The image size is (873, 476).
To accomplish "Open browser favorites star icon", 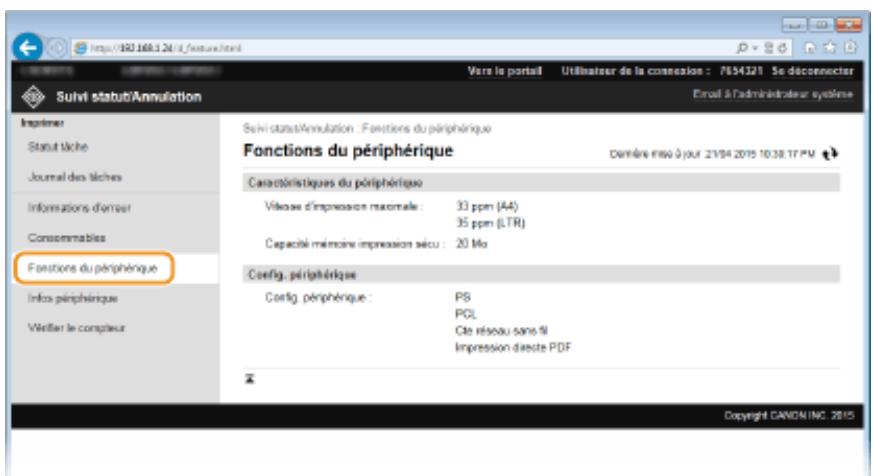I will [x=830, y=48].
